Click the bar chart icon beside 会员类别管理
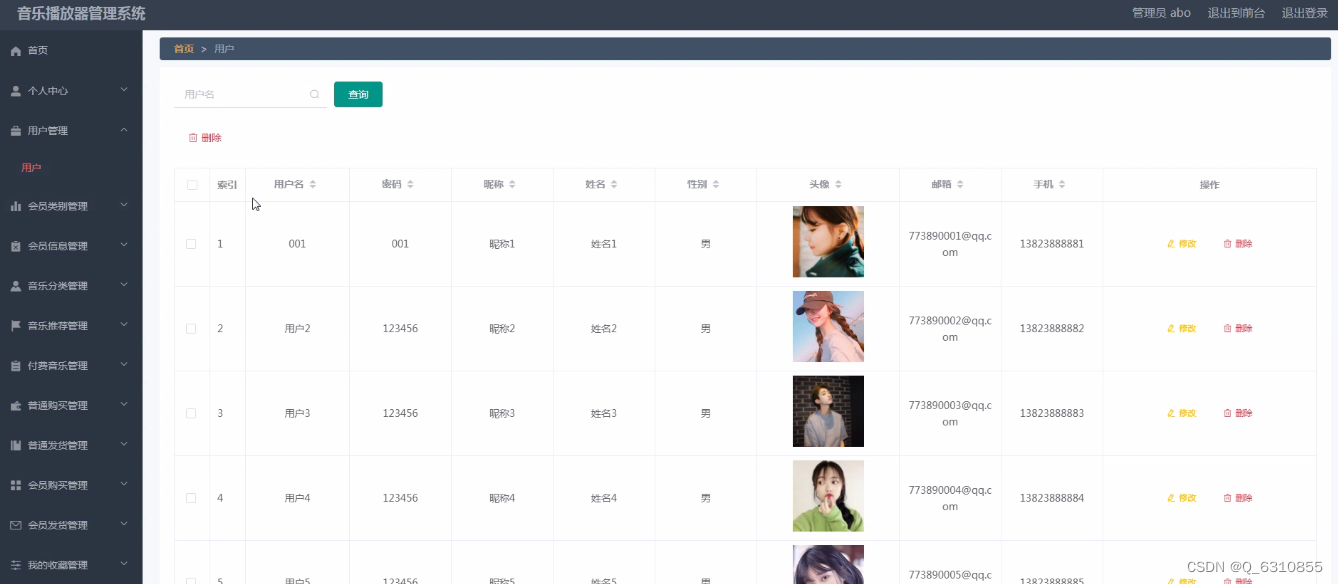Image resolution: width=1338 pixels, height=584 pixels. (16, 206)
